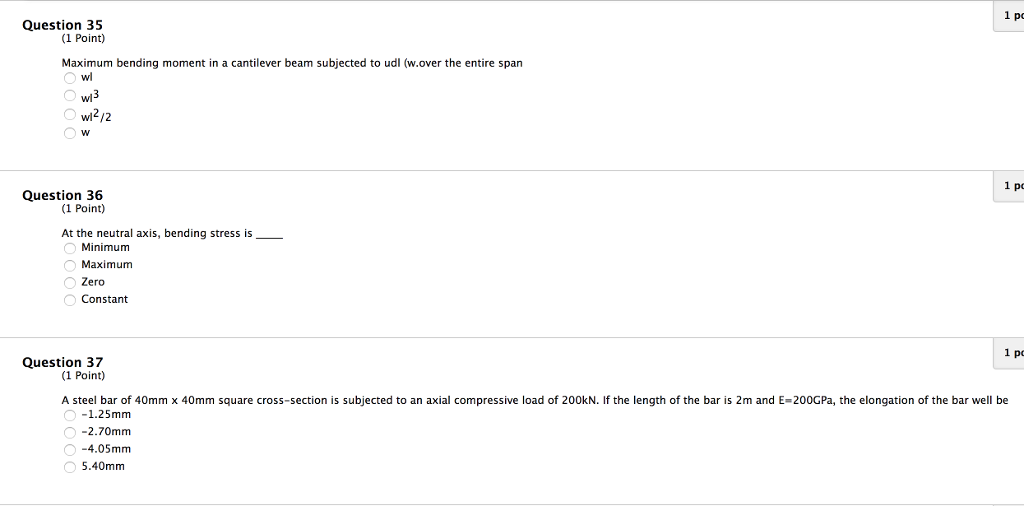Select the -1.25mm elongation option
Screen dimensions: 1024x506
[70, 415]
